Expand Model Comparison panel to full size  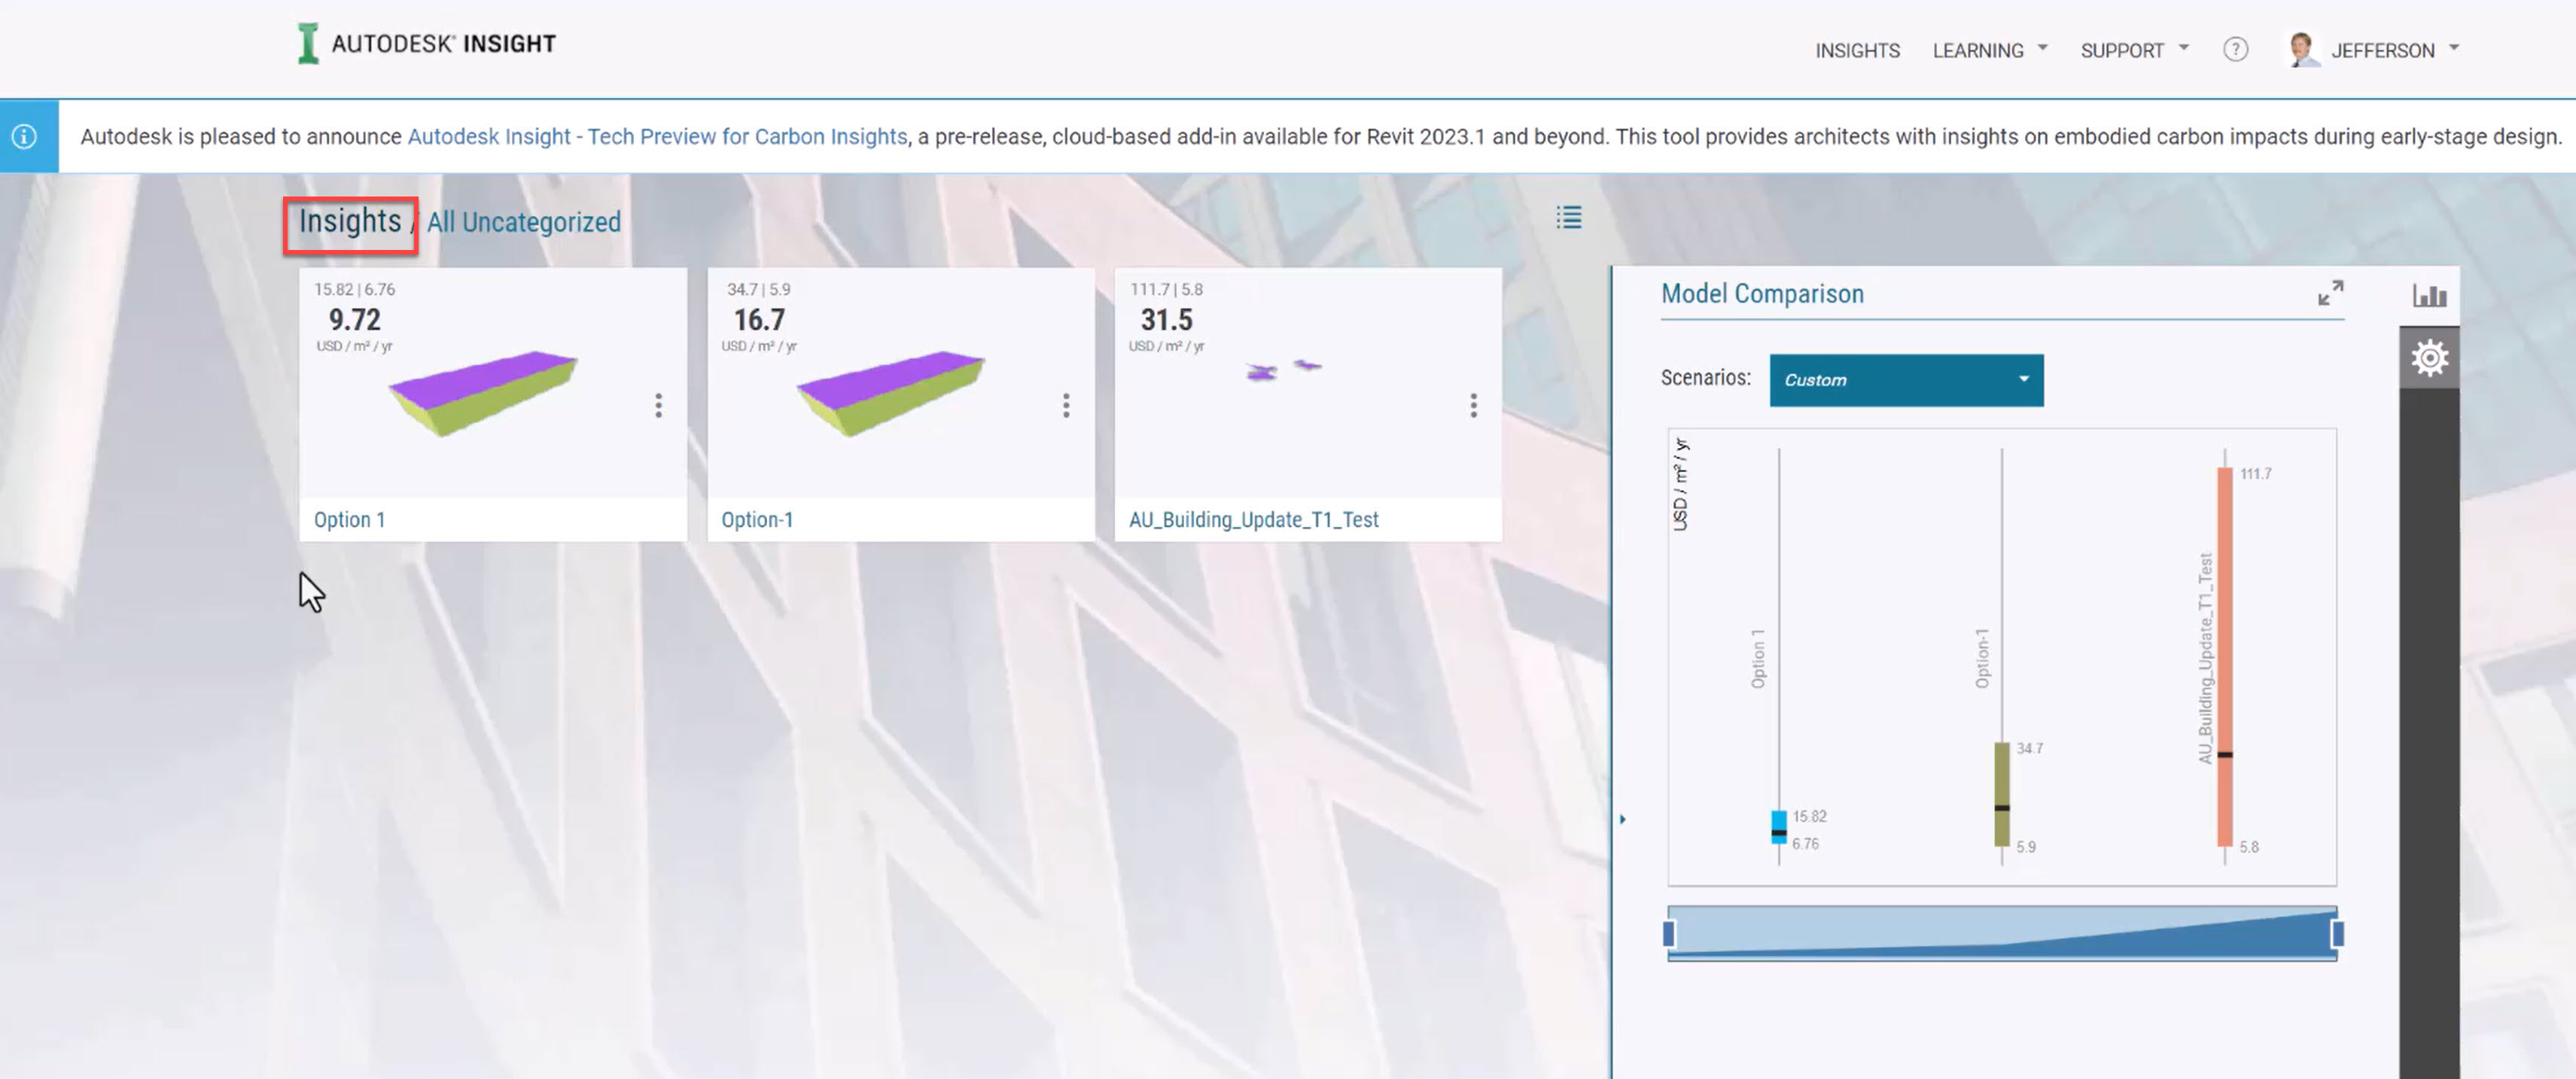(x=2330, y=293)
